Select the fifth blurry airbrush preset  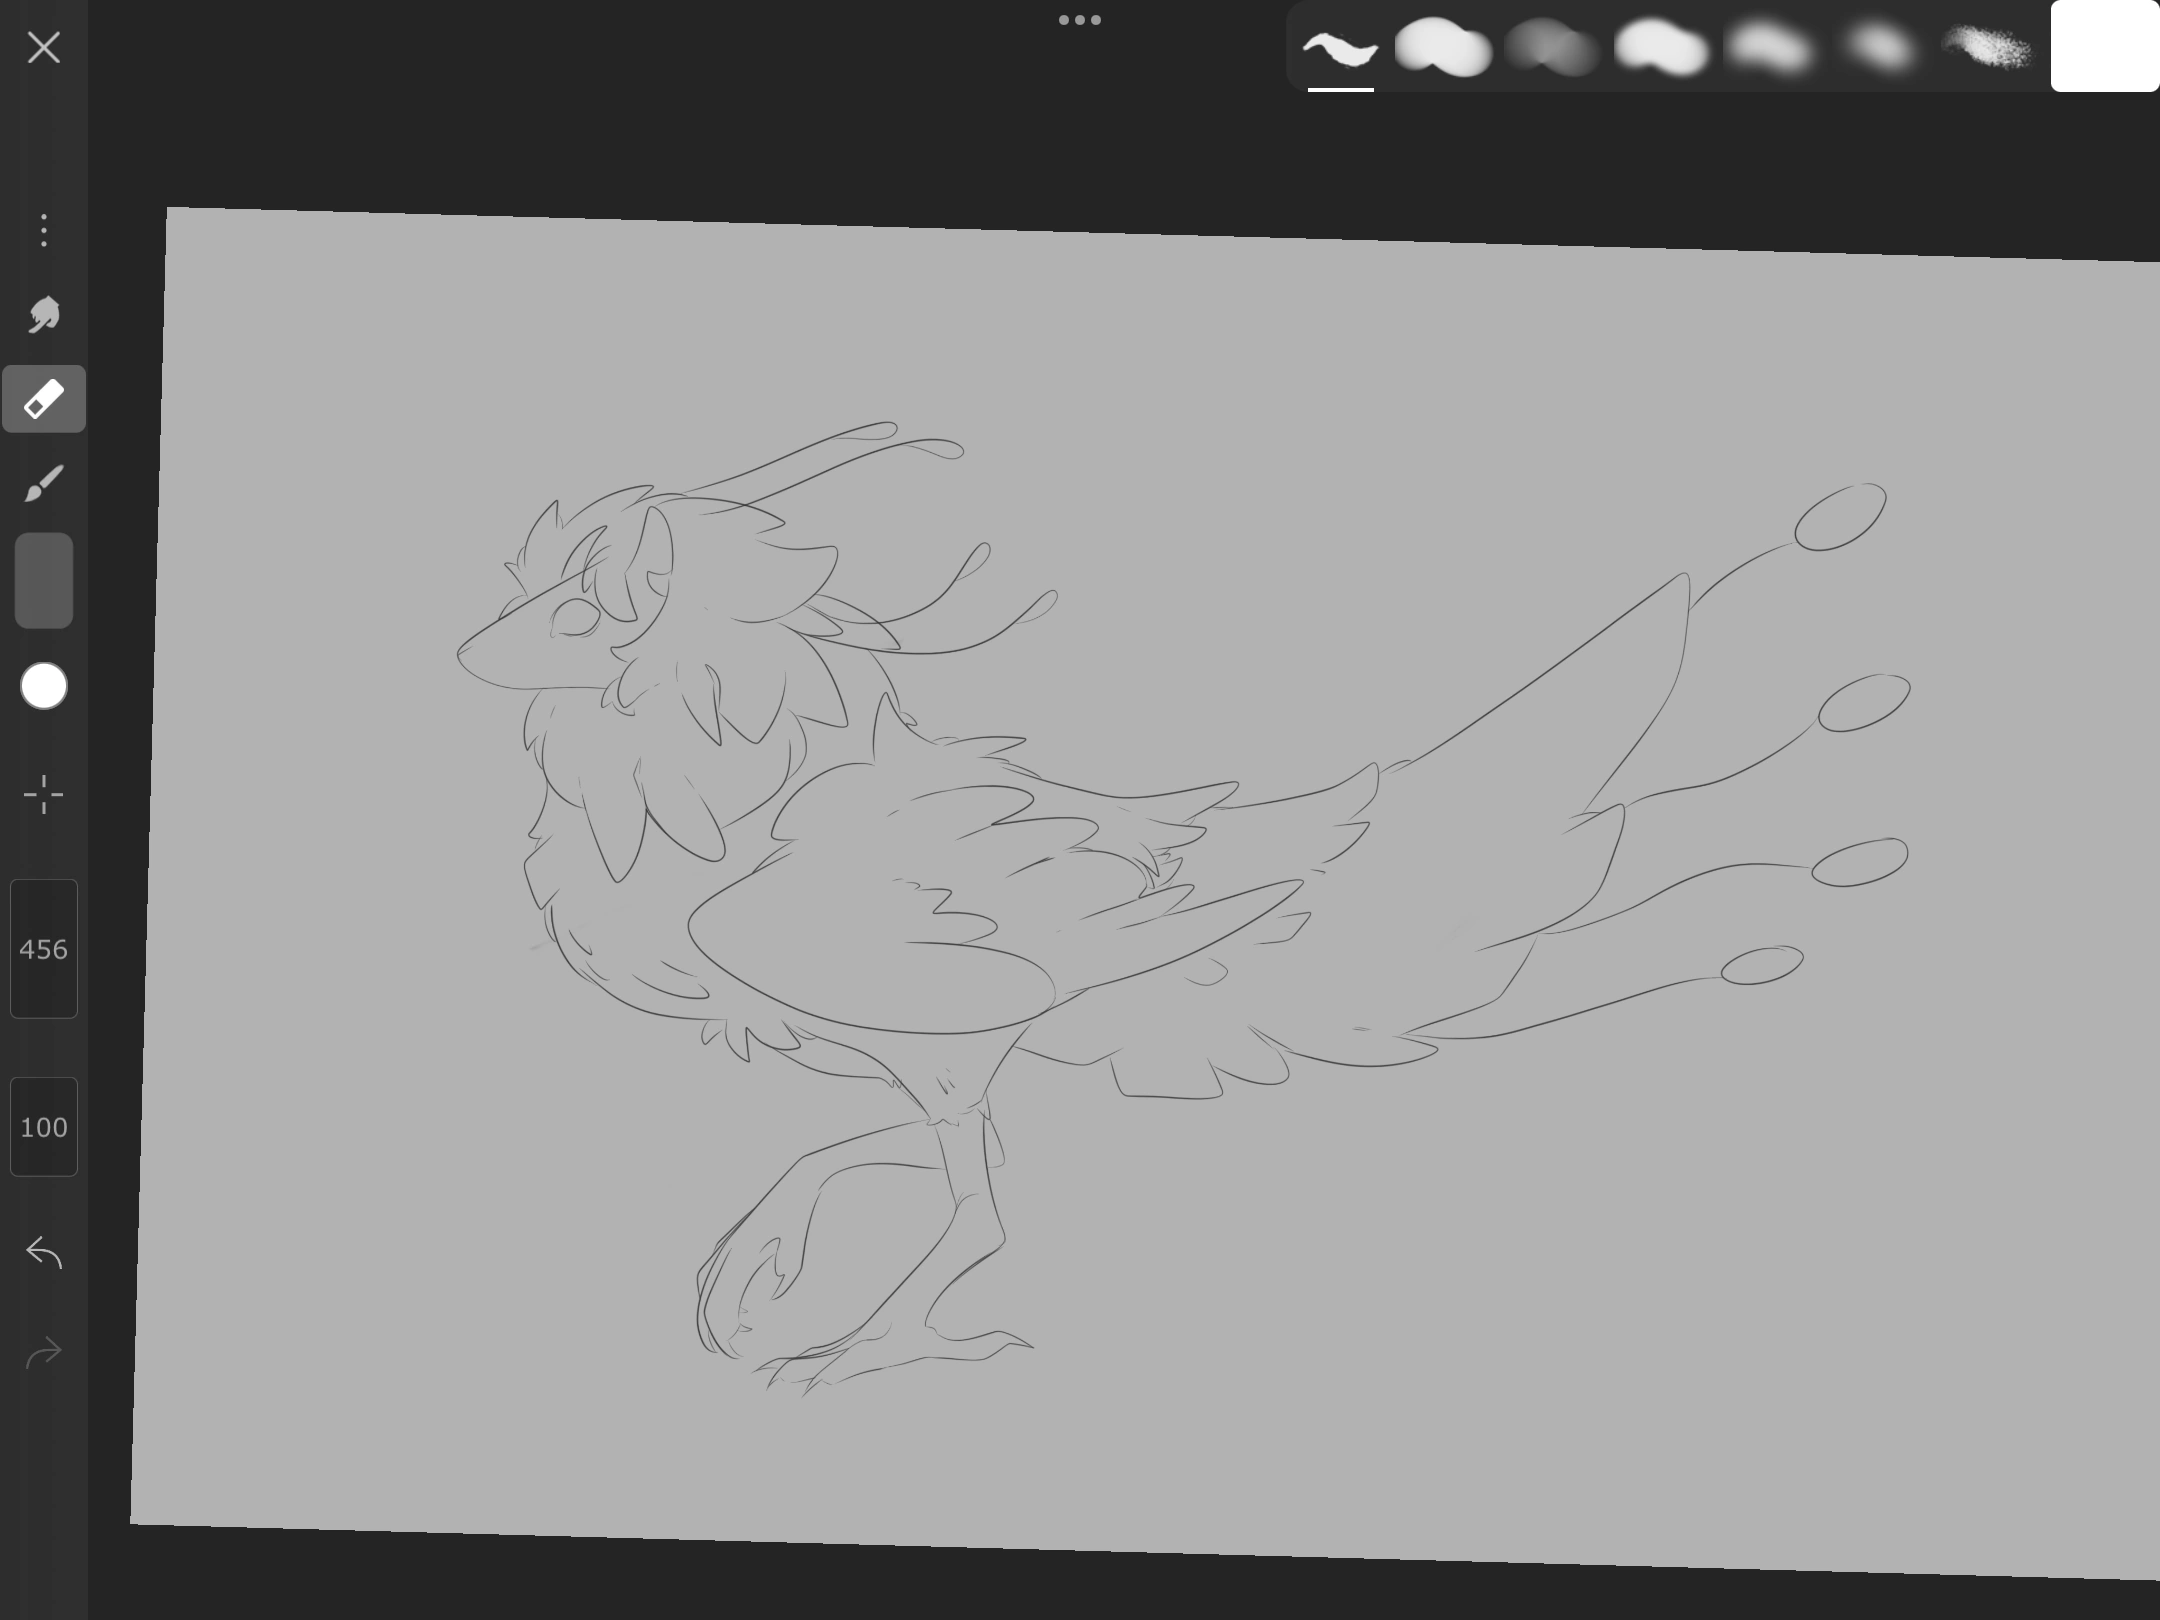1771,48
